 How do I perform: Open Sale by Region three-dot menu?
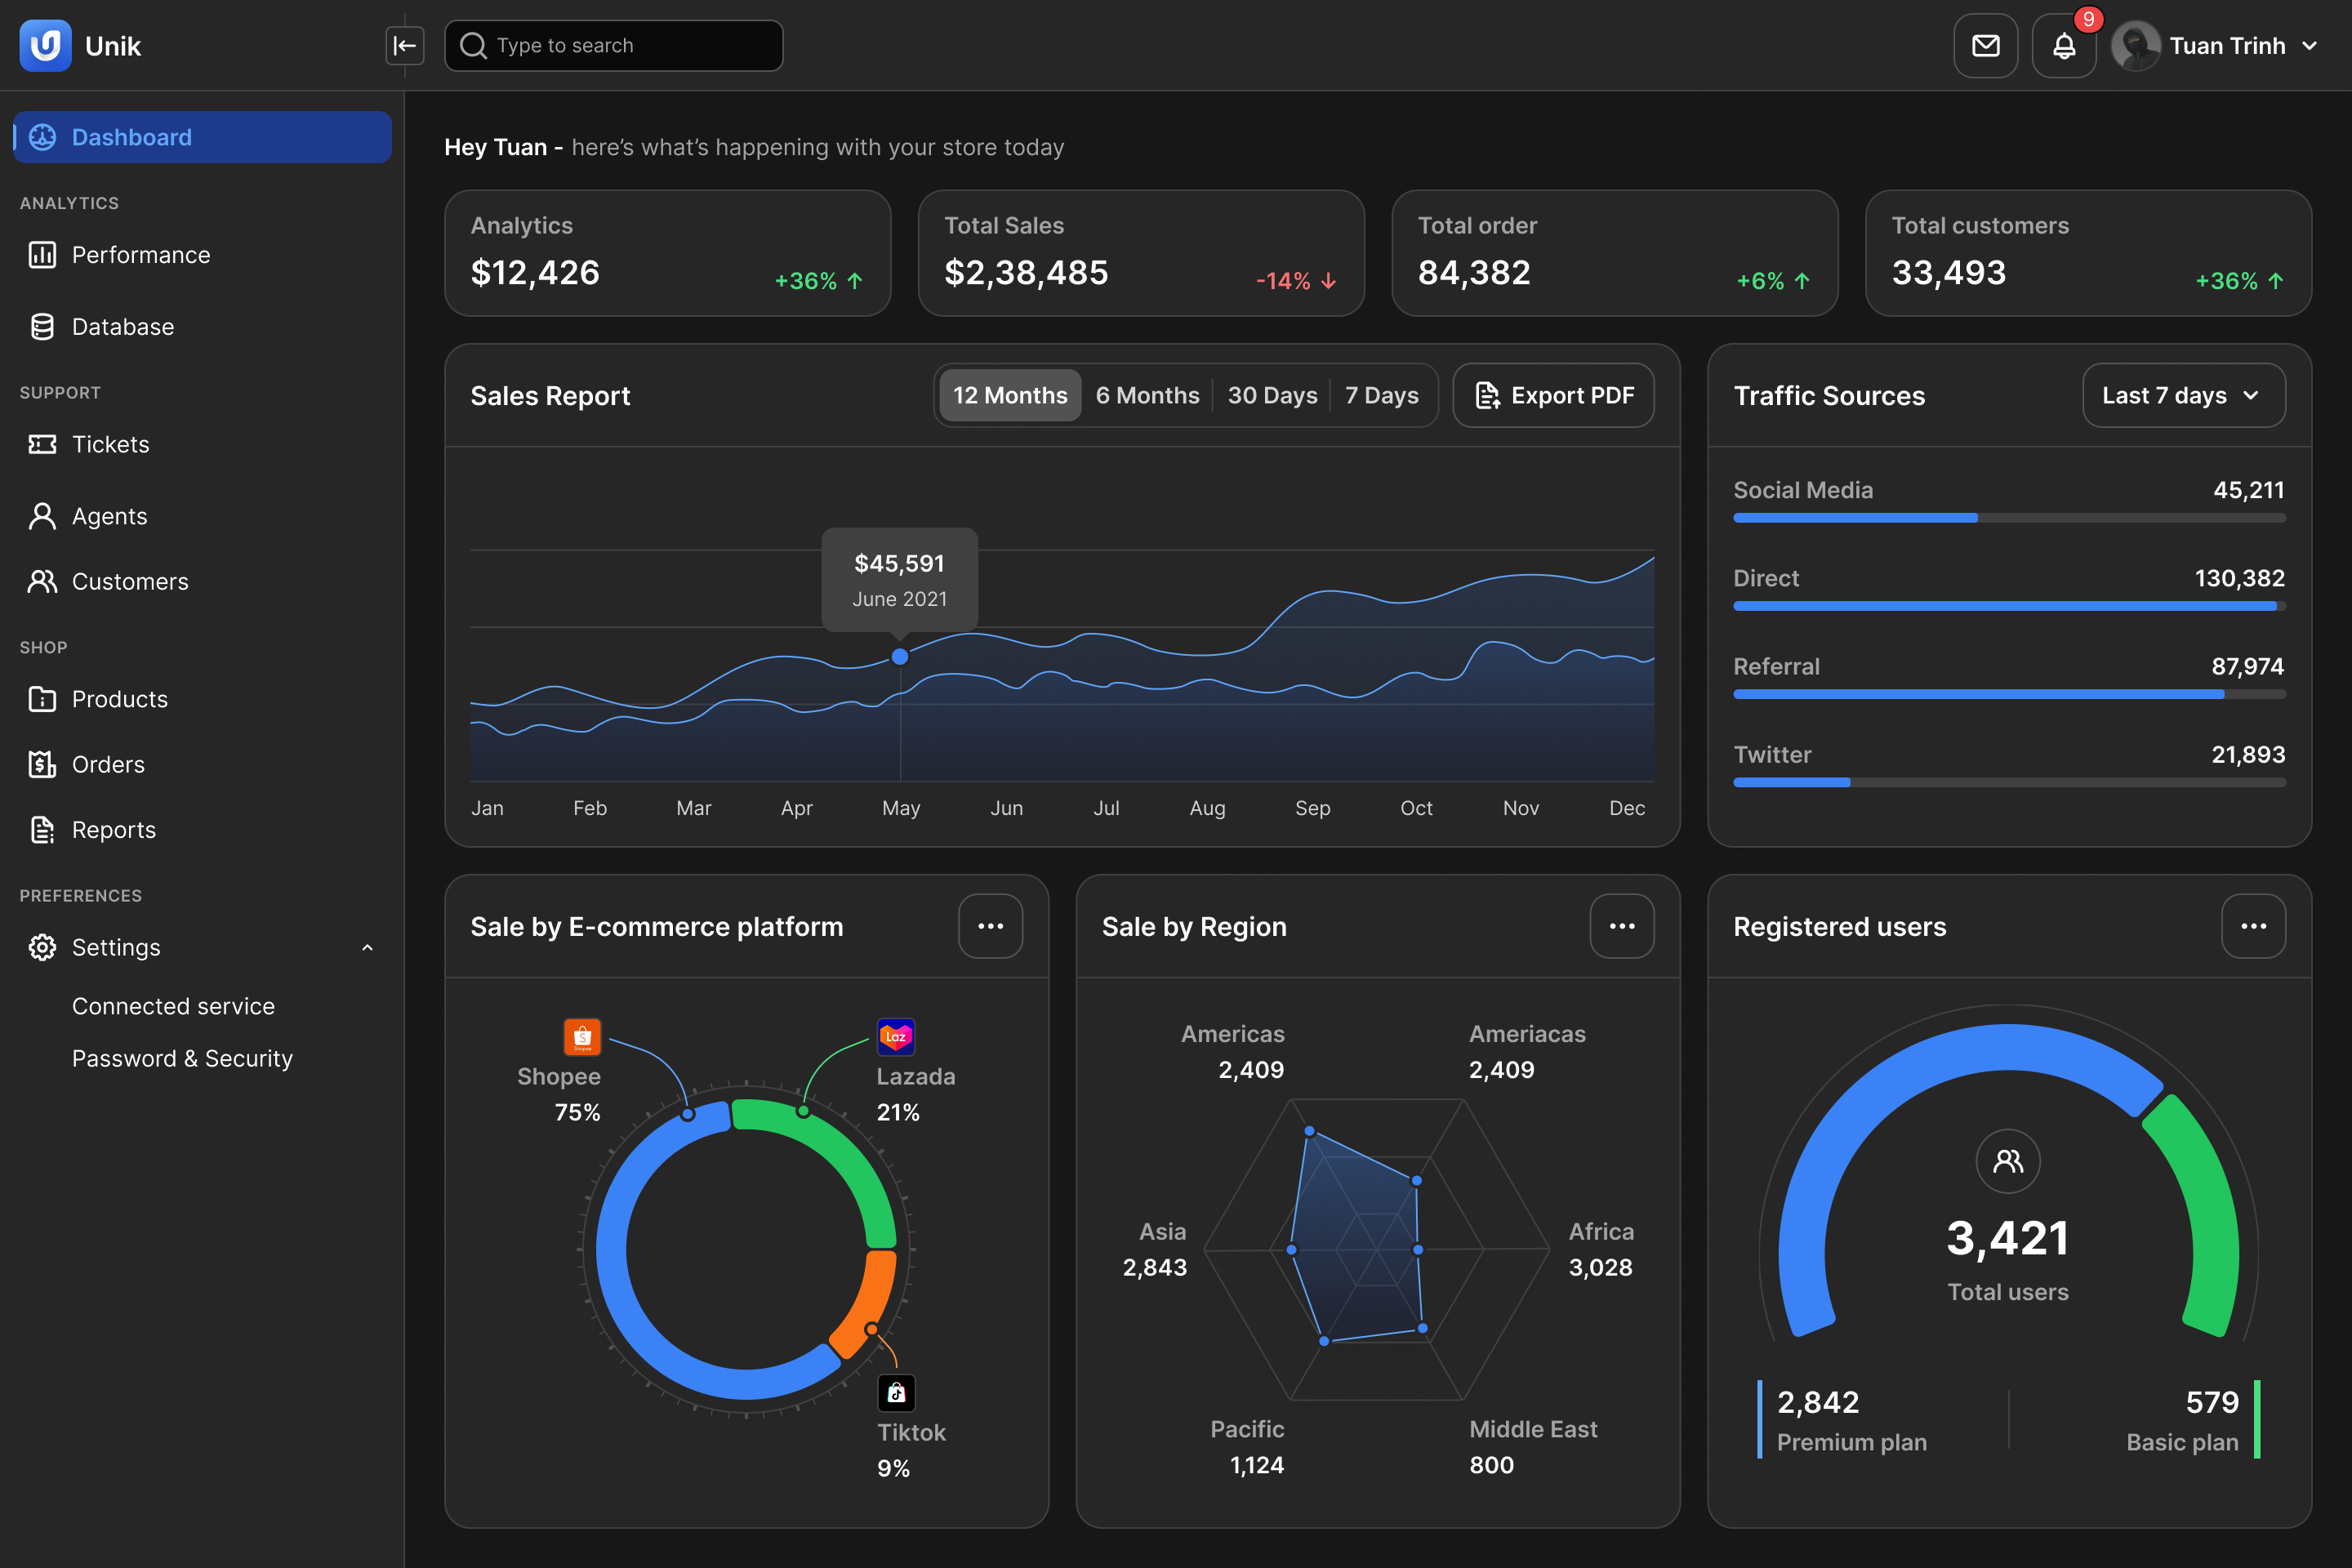coord(1621,926)
